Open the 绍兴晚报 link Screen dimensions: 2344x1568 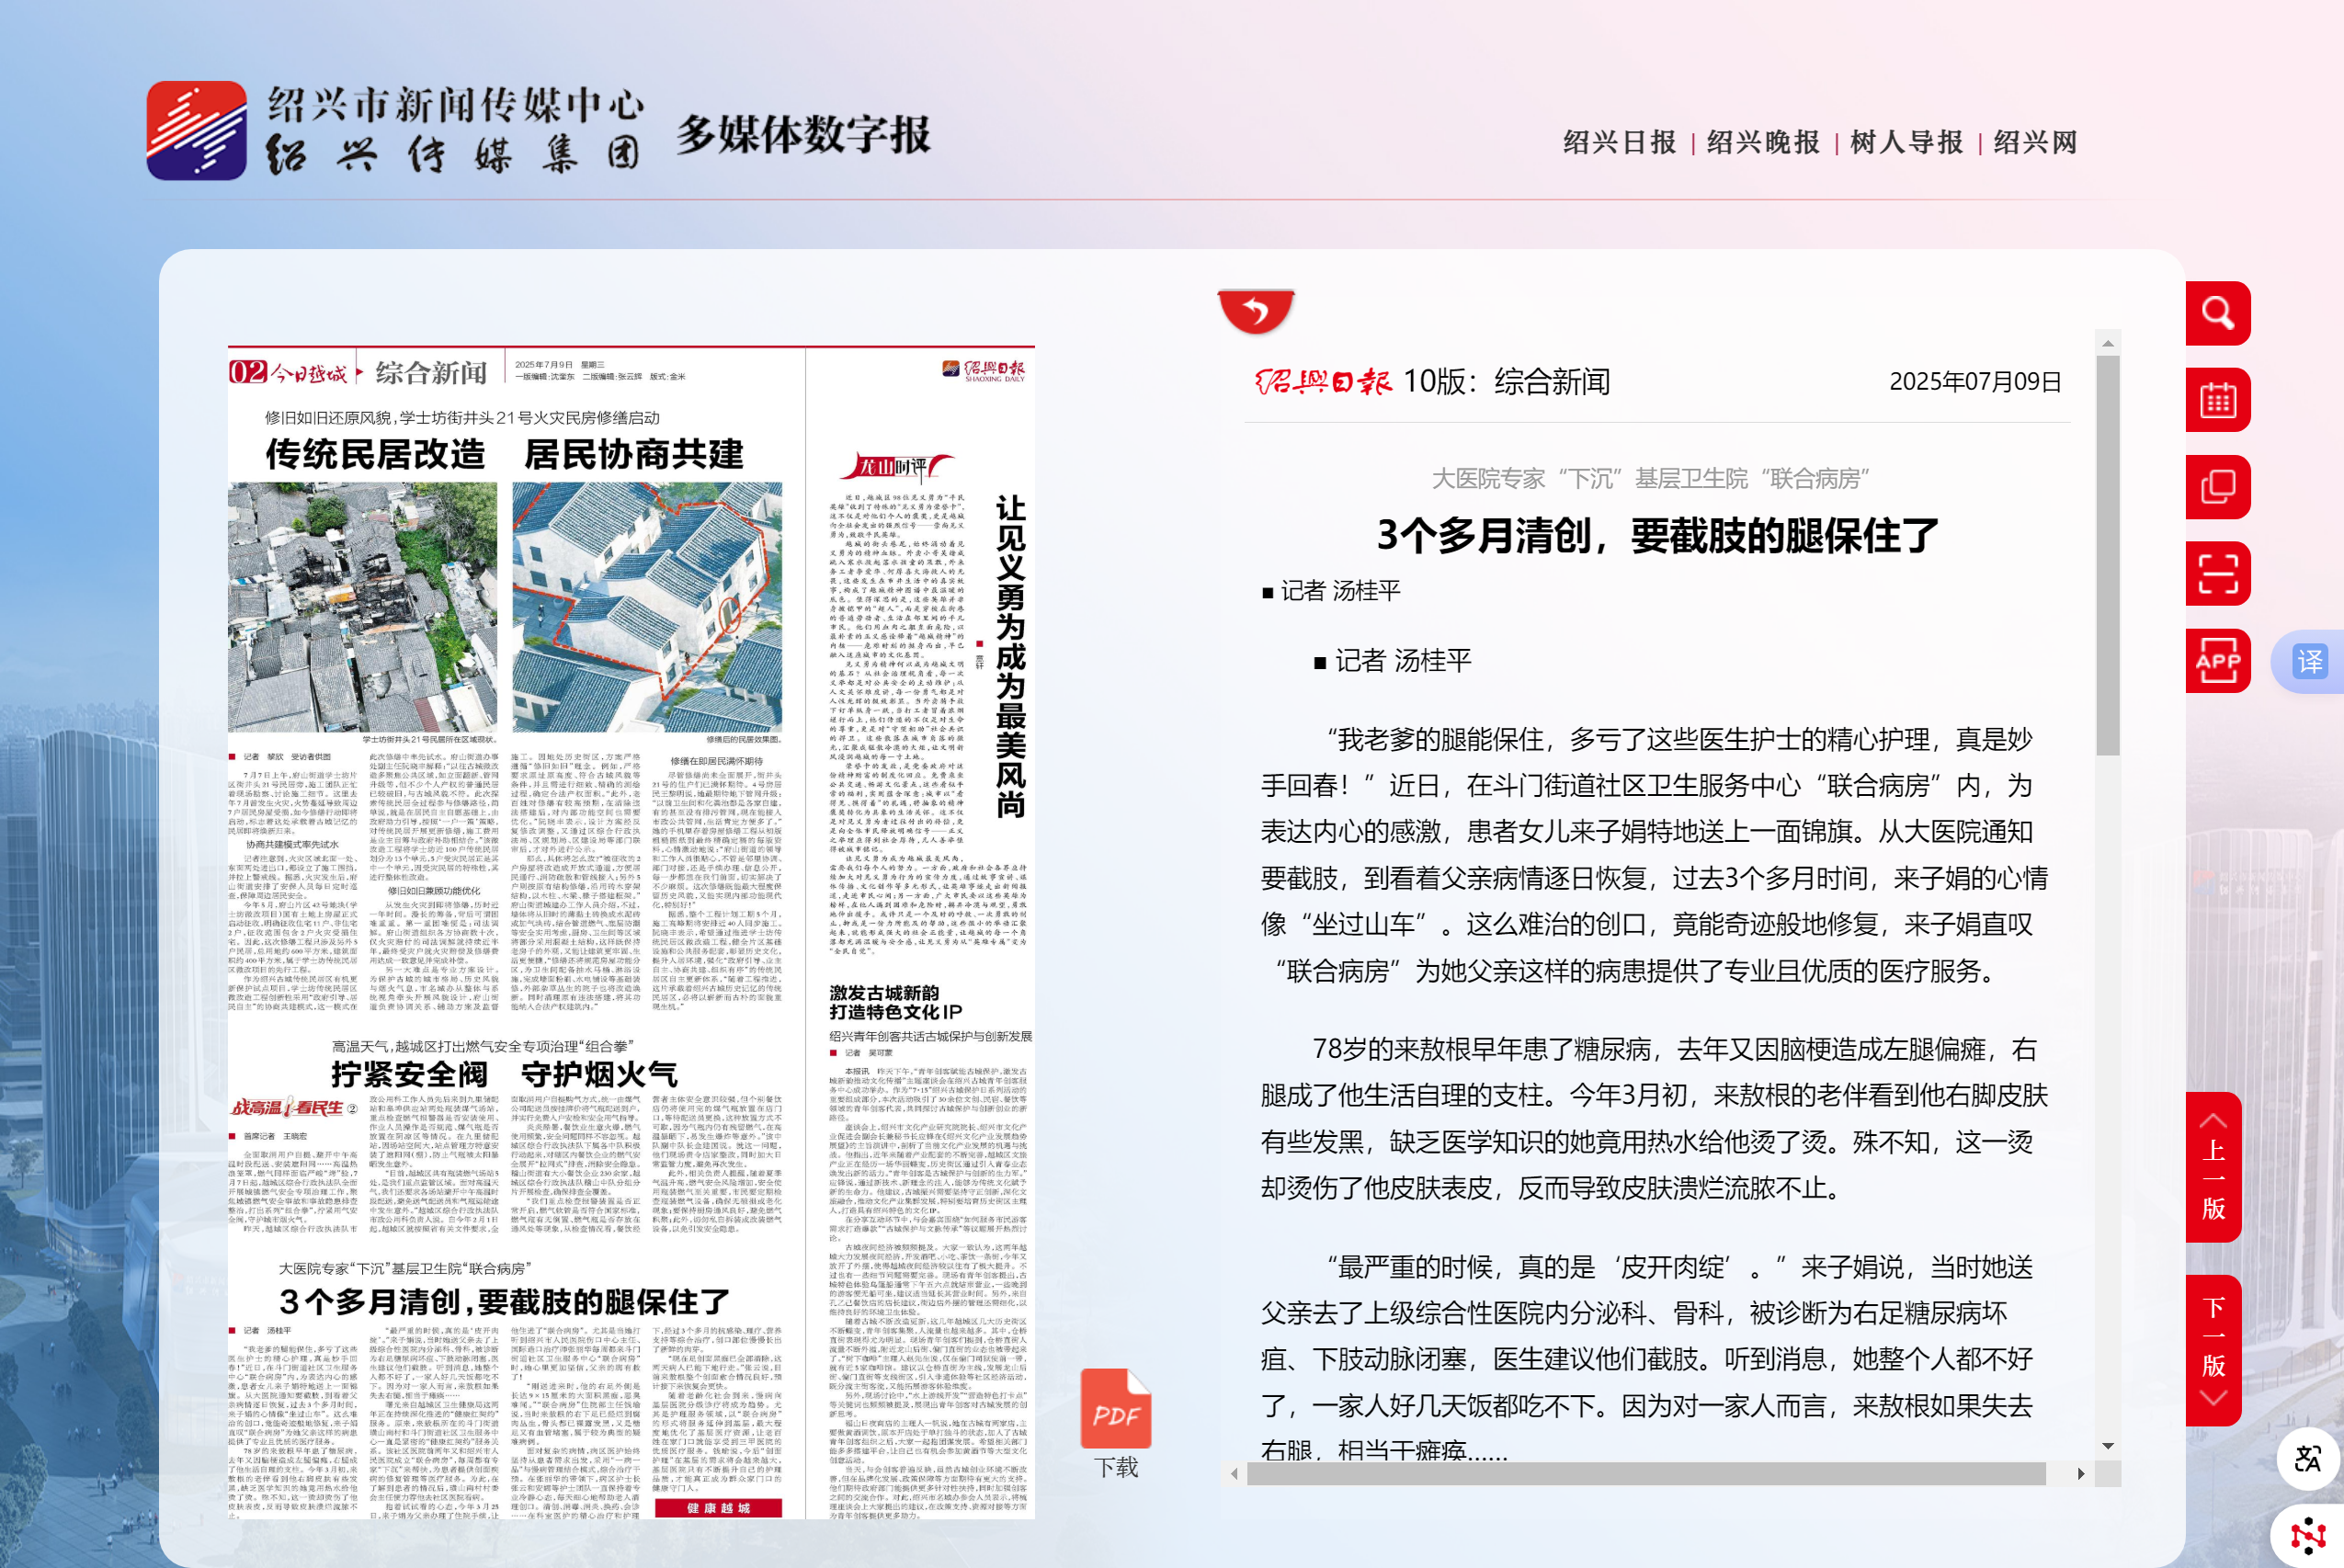point(1763,142)
